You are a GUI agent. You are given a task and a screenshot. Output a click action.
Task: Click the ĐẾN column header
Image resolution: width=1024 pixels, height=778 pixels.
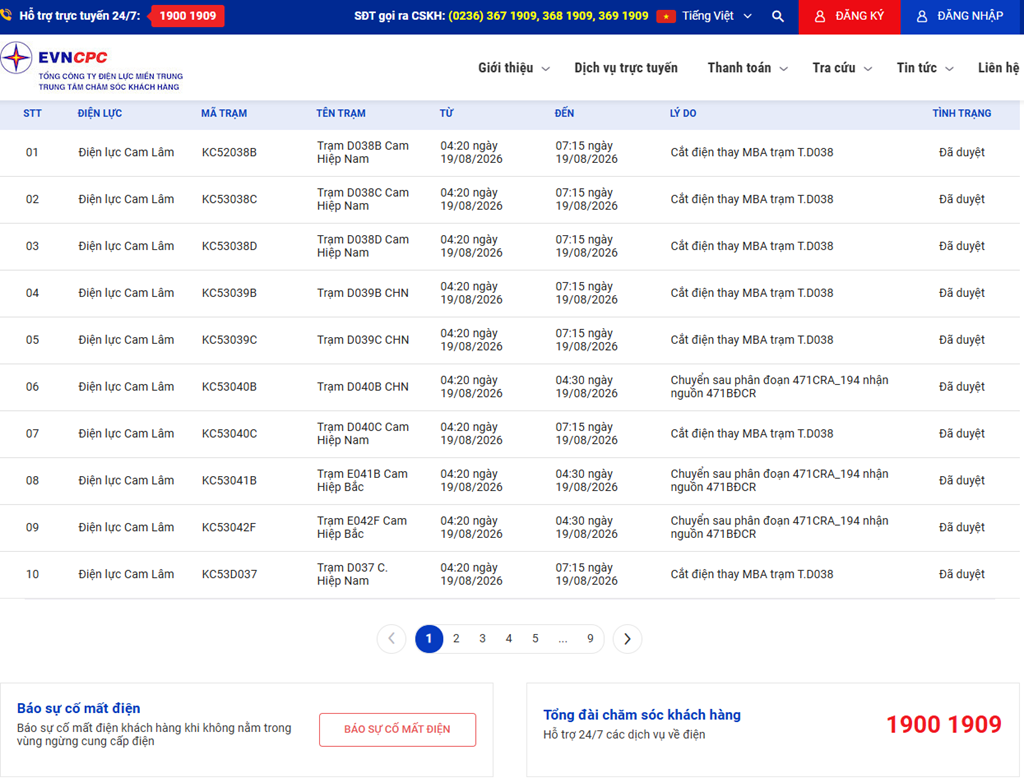(564, 114)
